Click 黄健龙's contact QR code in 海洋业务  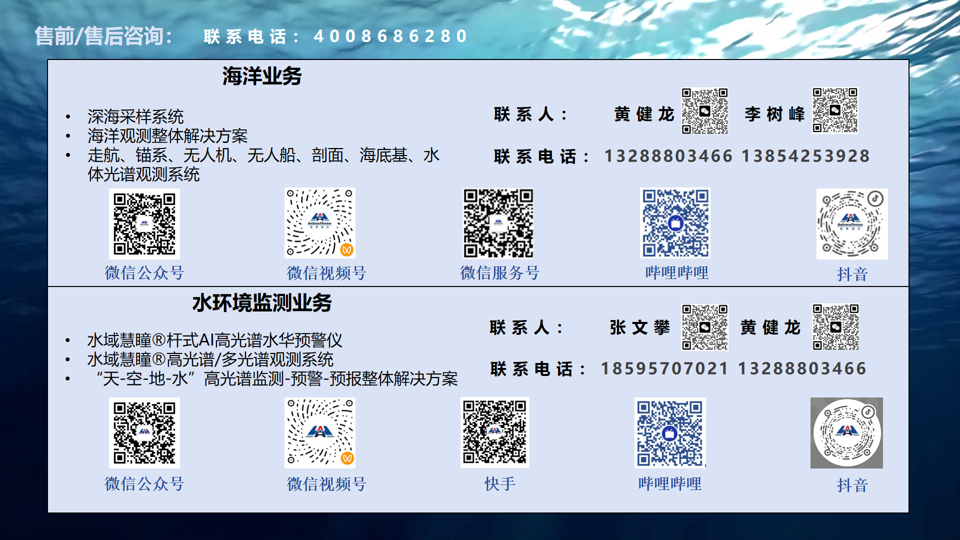(705, 111)
